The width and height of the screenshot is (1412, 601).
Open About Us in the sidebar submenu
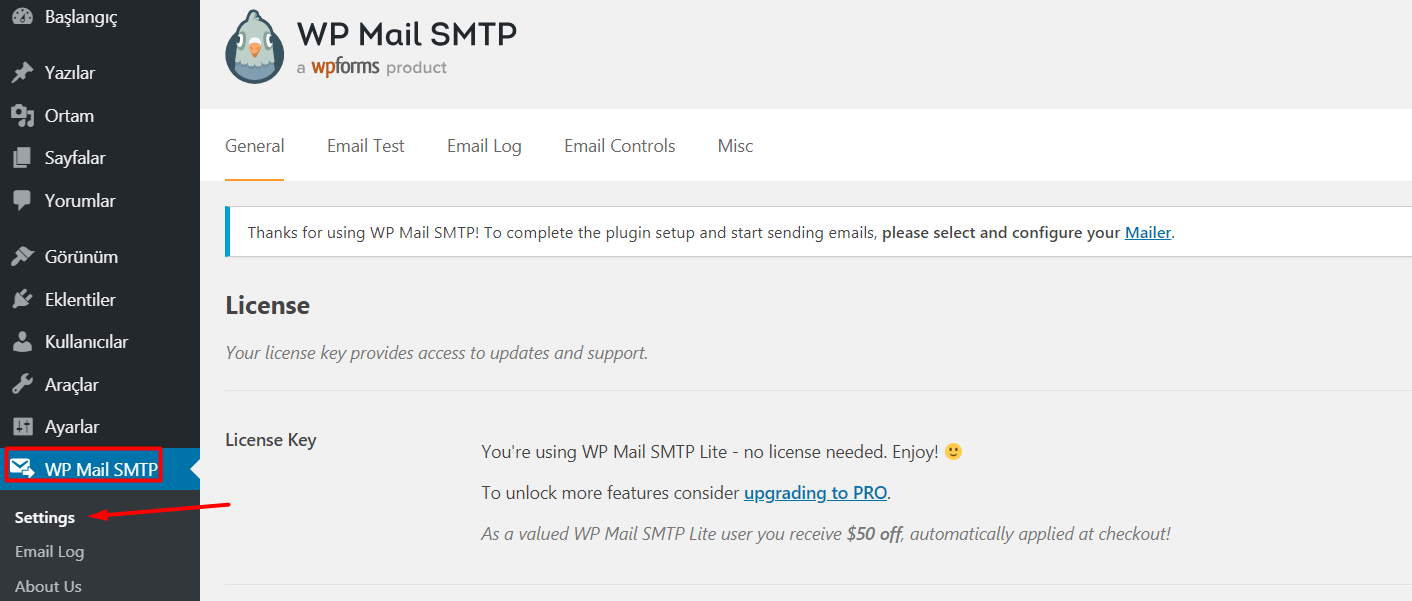(x=48, y=586)
